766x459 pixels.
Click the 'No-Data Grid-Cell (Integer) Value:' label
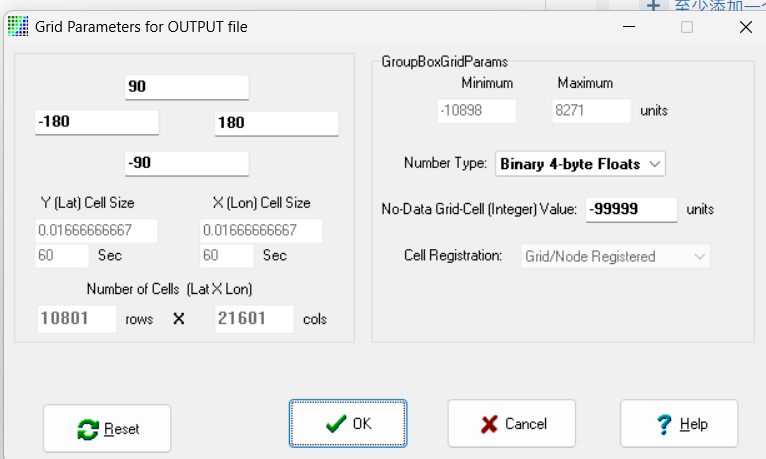click(x=479, y=209)
